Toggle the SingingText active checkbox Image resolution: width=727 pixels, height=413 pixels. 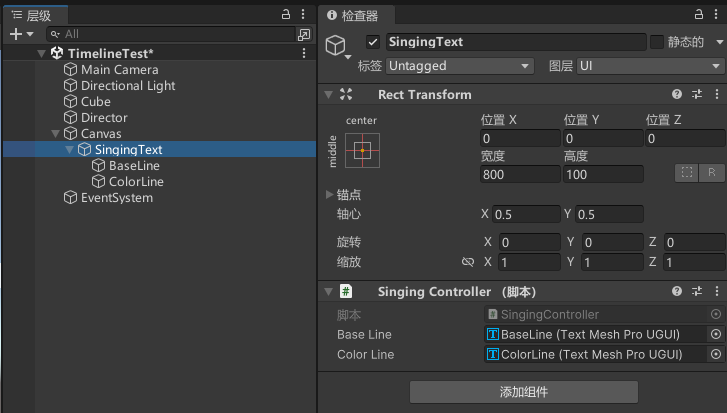click(x=373, y=42)
